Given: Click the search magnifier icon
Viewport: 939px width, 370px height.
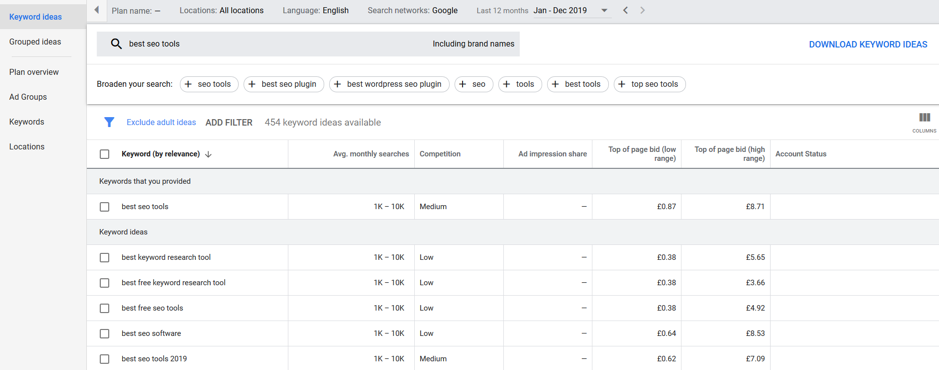Looking at the screenshot, I should 116,44.
